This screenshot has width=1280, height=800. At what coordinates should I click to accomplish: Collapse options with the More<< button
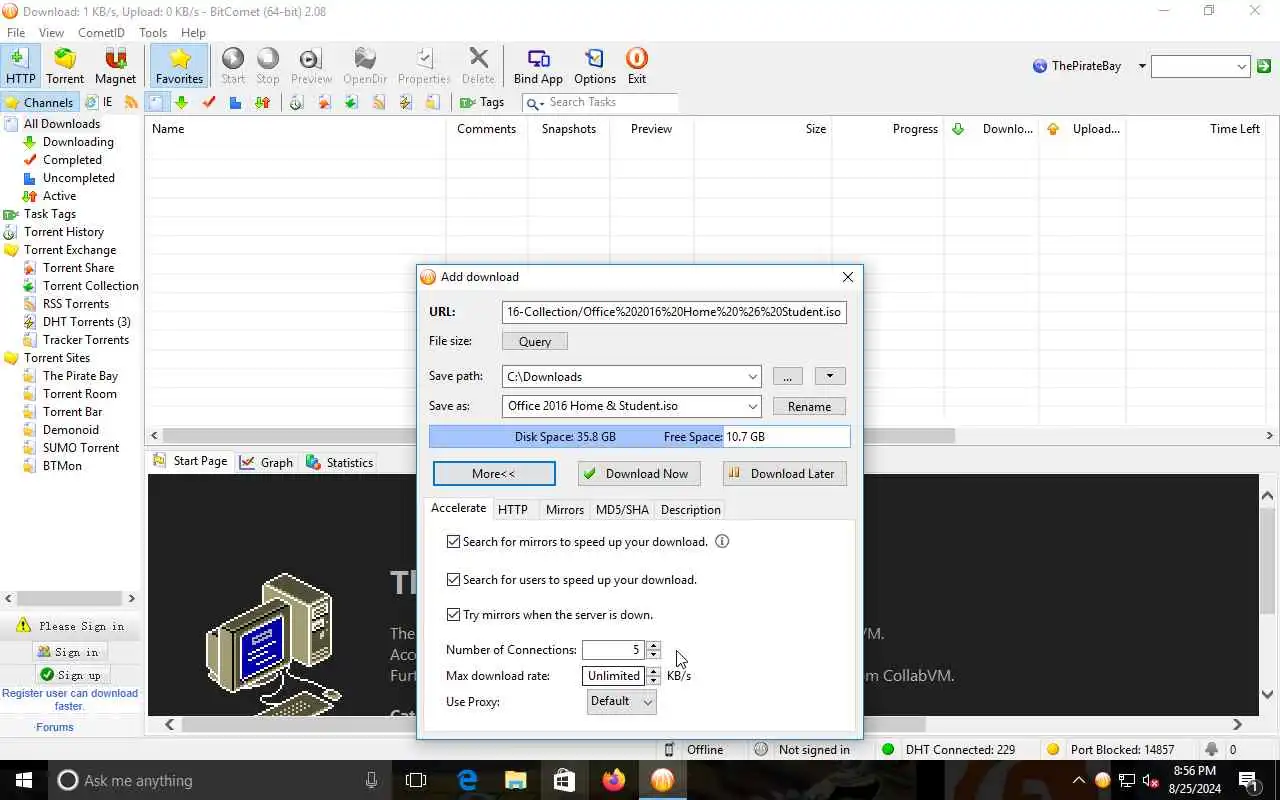(494, 473)
